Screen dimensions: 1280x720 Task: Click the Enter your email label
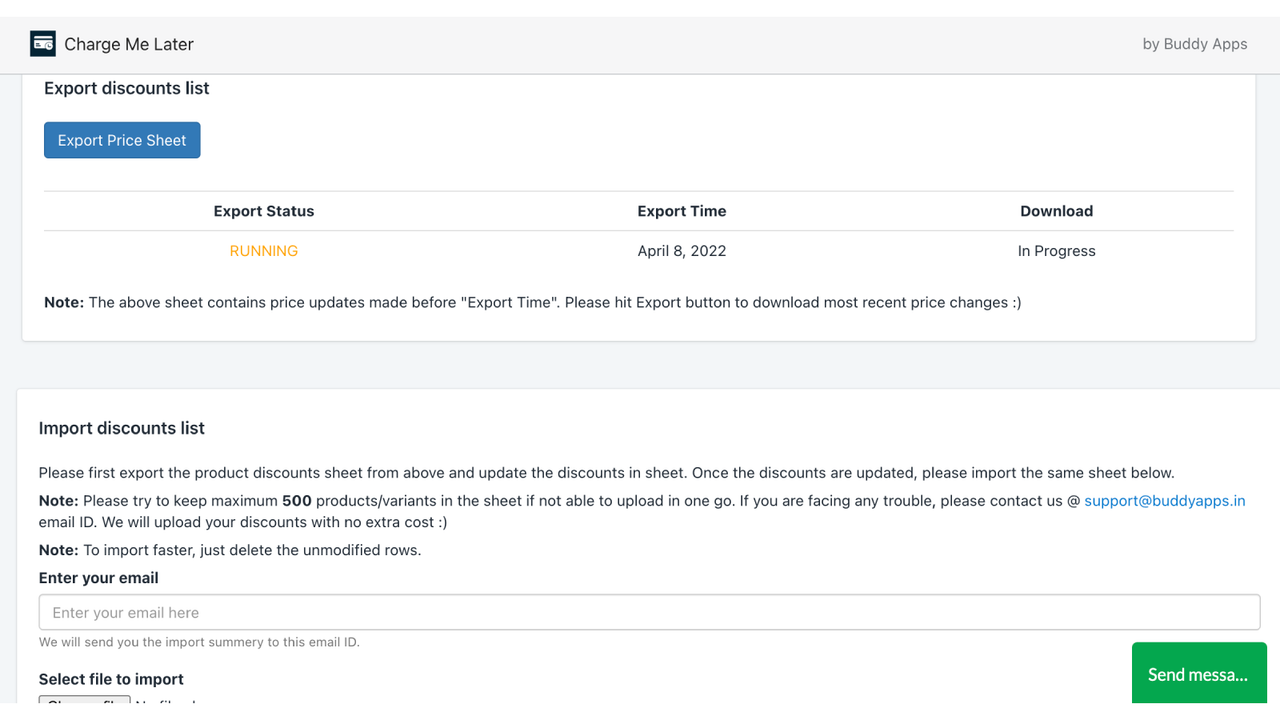(99, 578)
